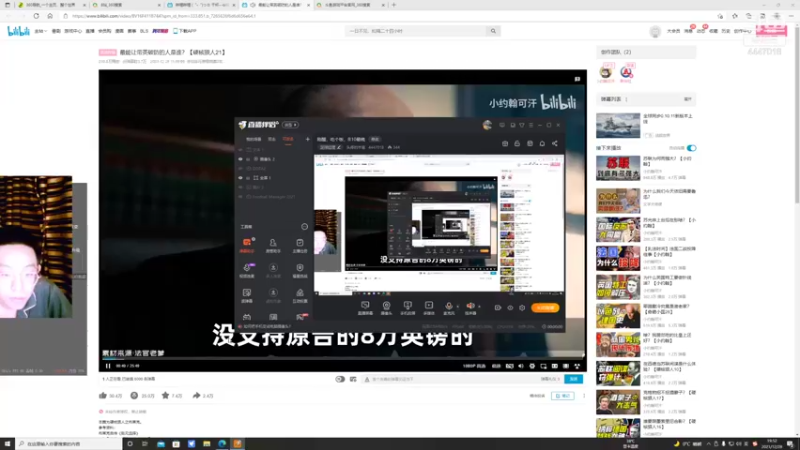Click the report video link
This screenshot has width=800, height=450.
(537, 396)
